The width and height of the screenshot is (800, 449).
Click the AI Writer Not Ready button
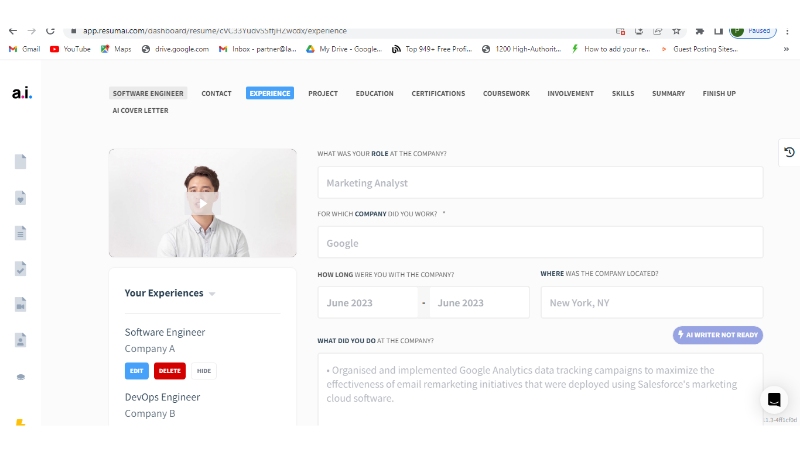[718, 335]
